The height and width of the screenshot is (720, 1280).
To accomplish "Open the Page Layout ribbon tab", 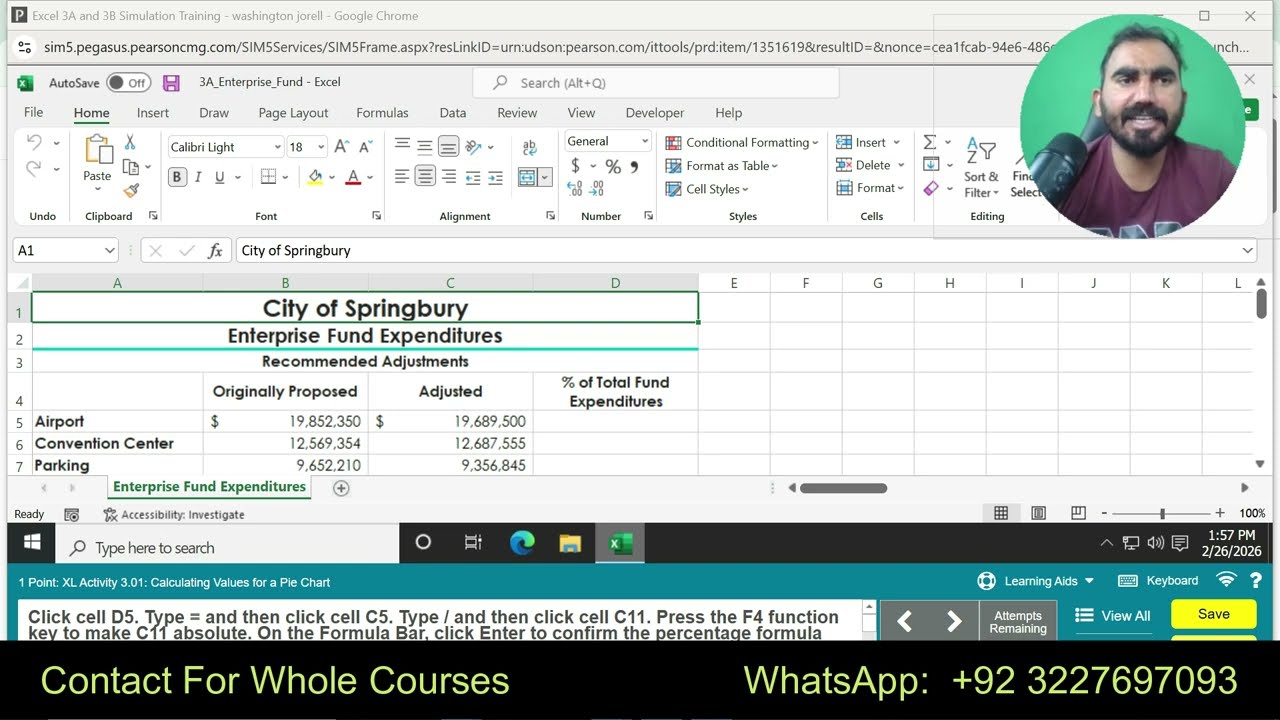I will pos(293,113).
